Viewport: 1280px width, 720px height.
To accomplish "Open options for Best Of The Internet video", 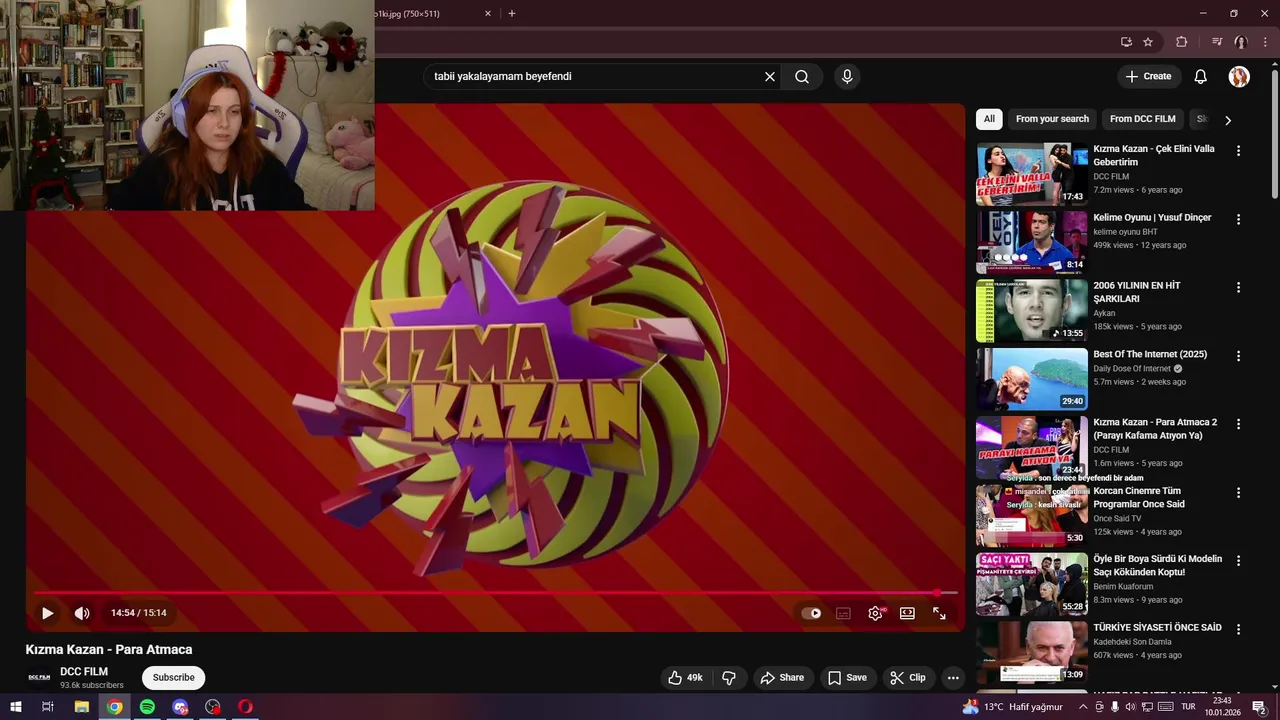I will pyautogui.click(x=1238, y=356).
